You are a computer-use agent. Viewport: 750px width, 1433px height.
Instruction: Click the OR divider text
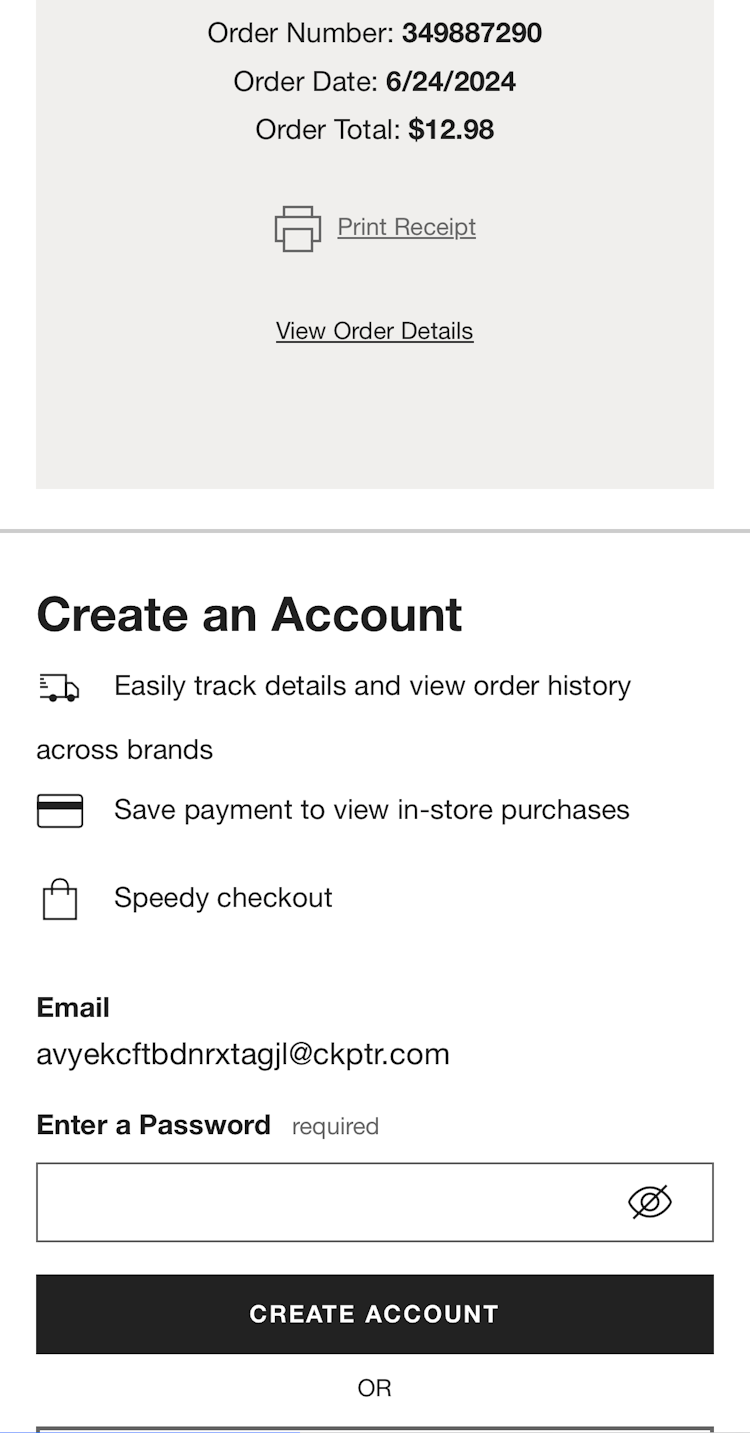(374, 1388)
